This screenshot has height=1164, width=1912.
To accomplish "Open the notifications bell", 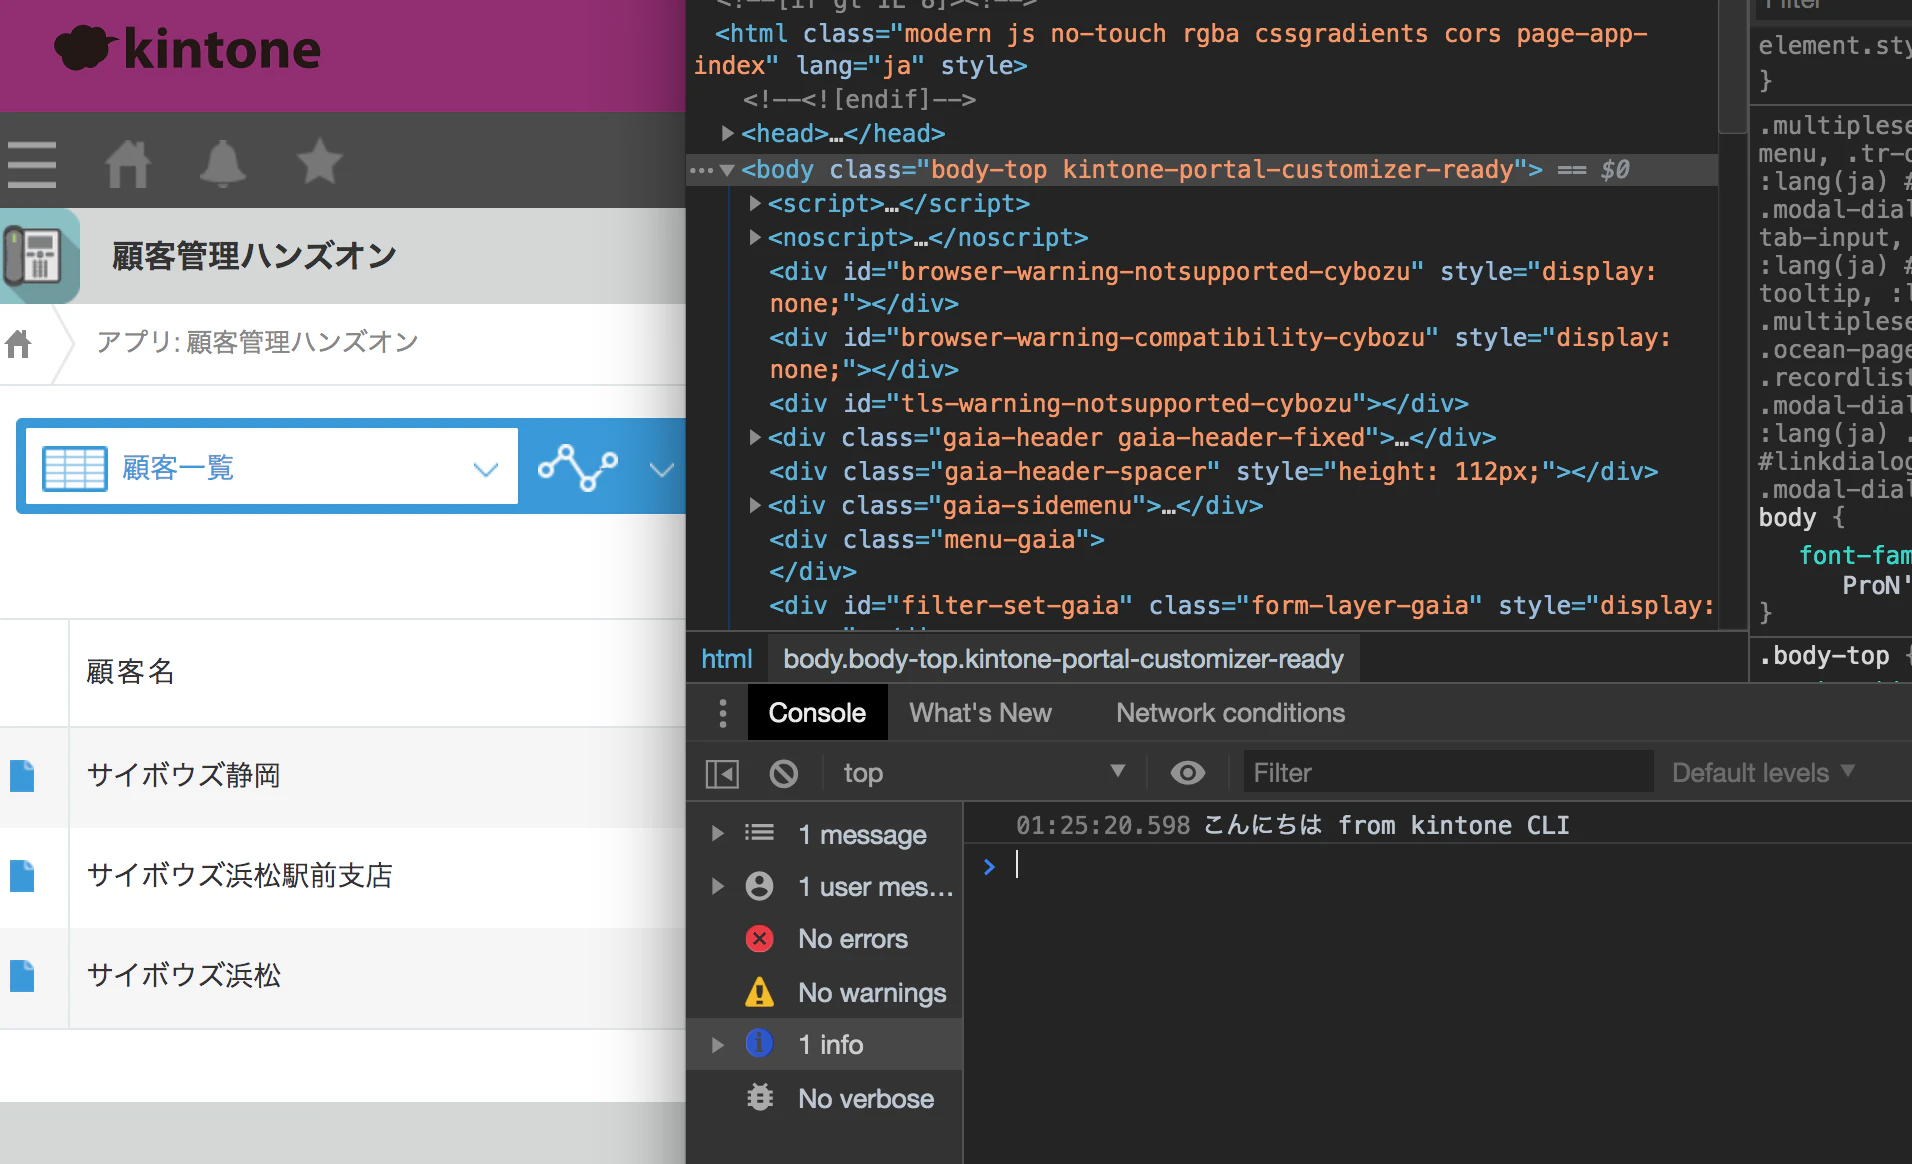I will point(222,163).
